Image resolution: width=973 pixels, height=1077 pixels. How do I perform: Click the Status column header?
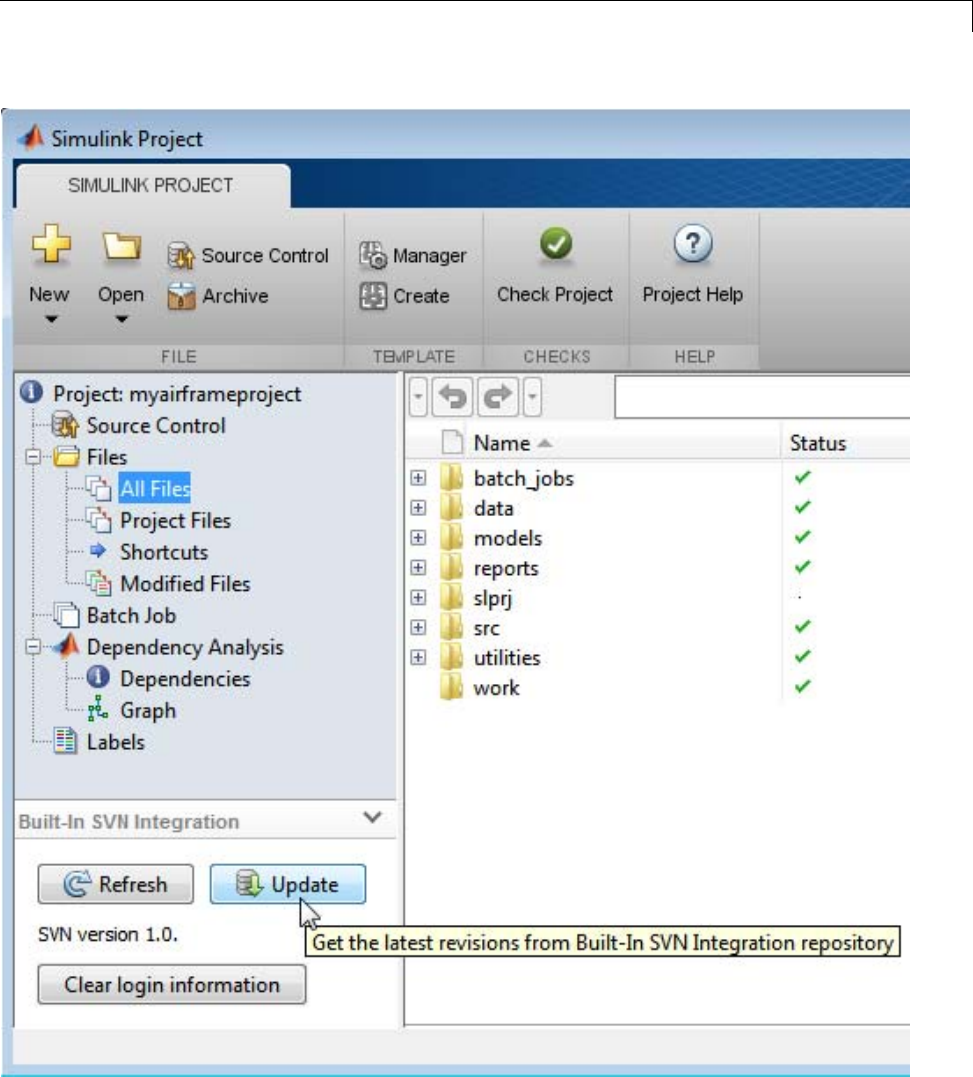pos(817,443)
